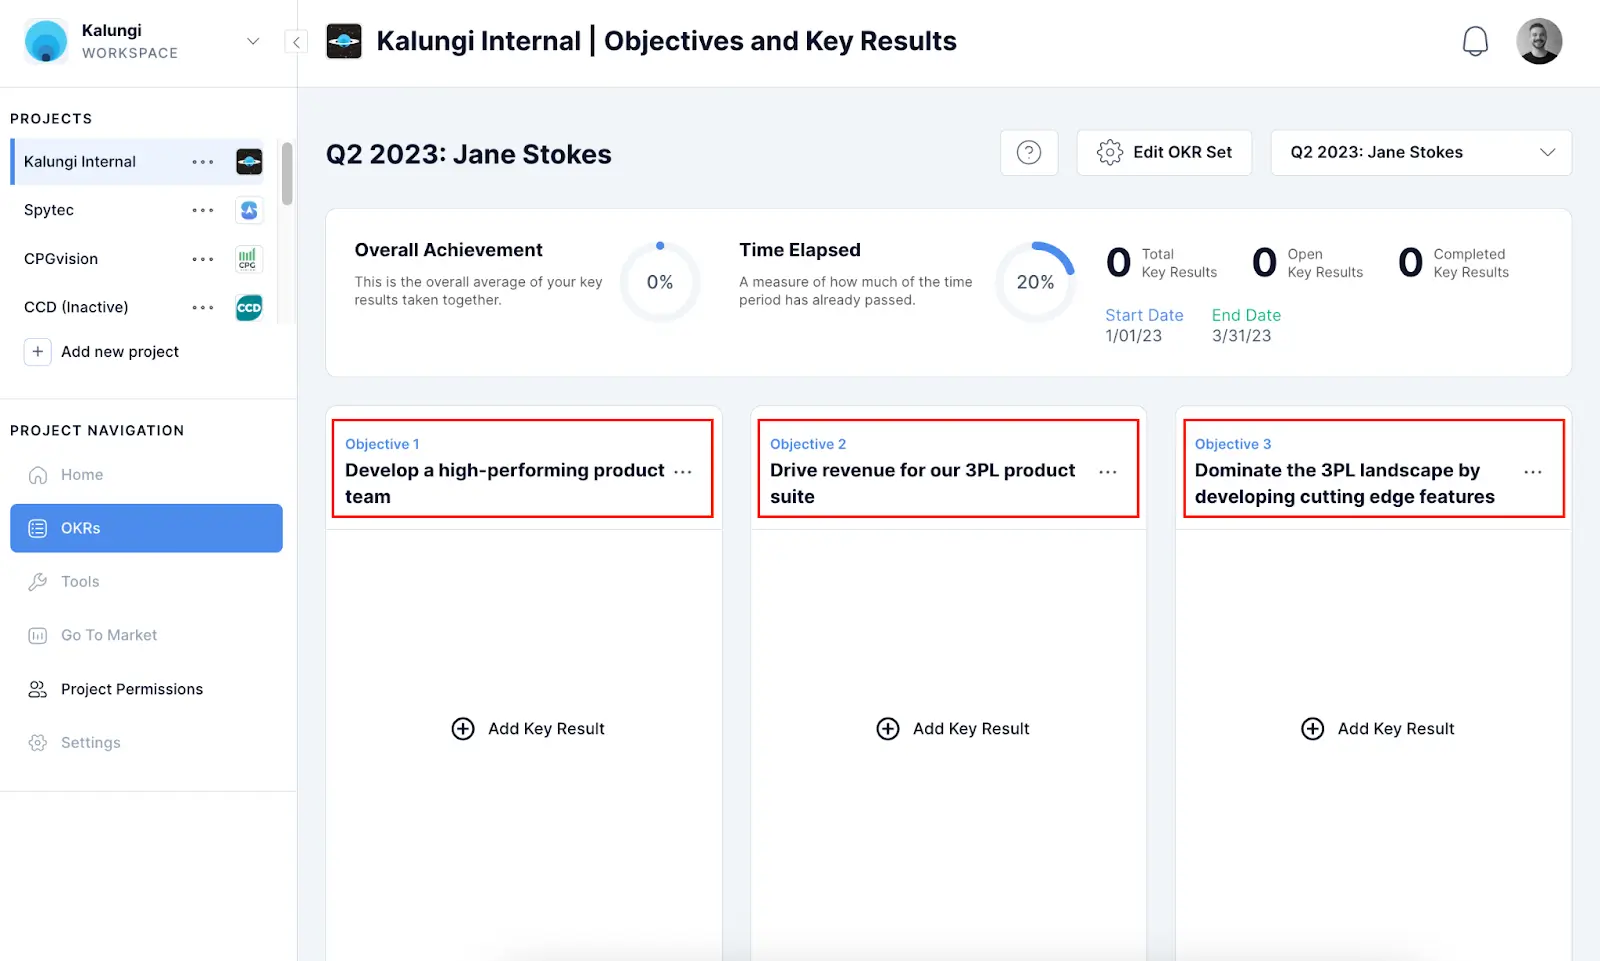Click the CCD project logo icon

click(x=249, y=307)
